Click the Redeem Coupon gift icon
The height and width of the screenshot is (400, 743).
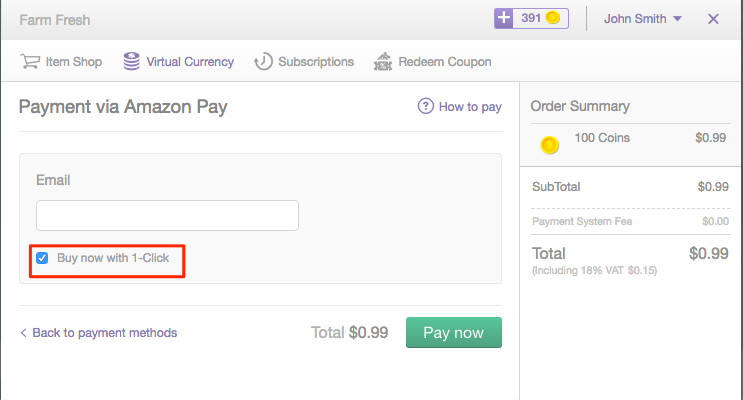(x=383, y=62)
